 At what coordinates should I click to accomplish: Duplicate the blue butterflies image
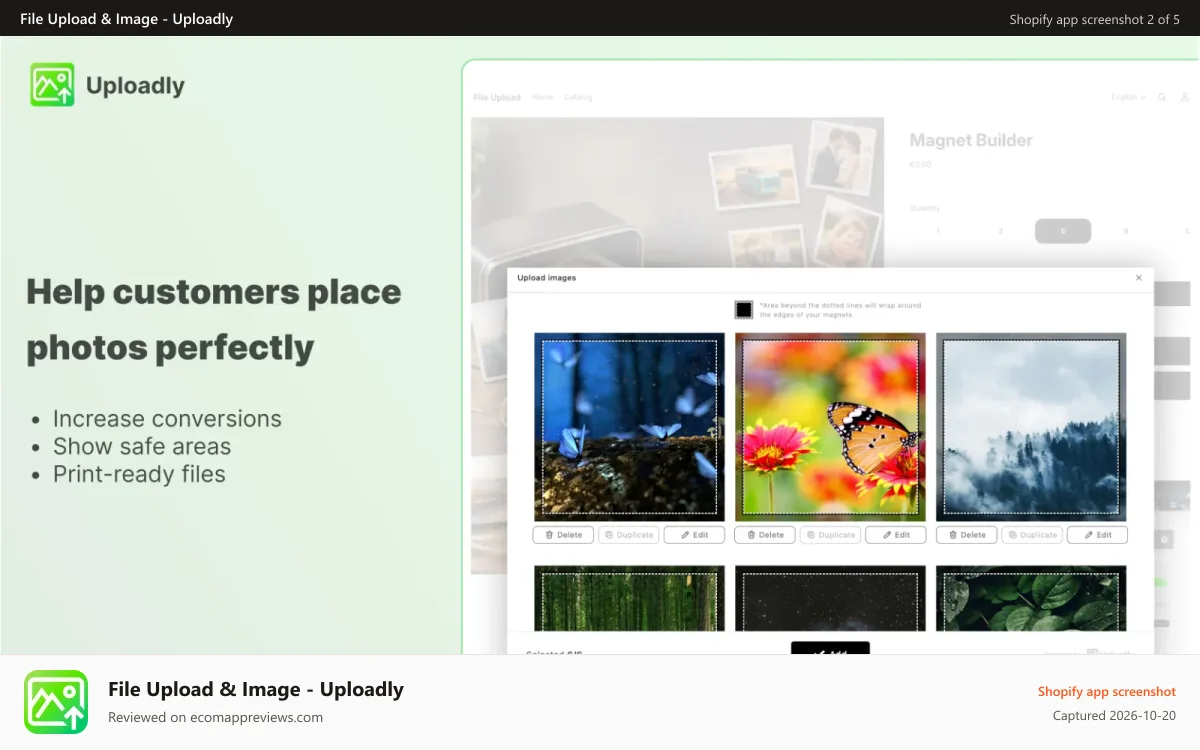629,535
